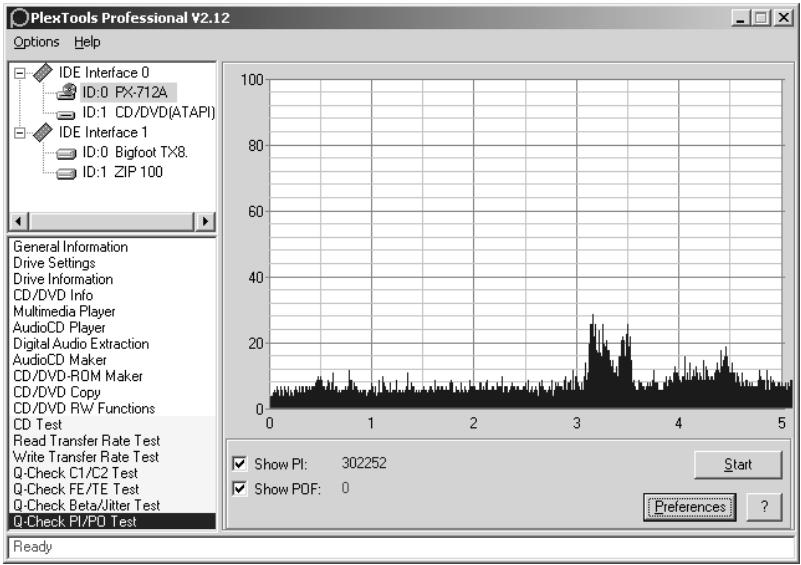Click the left arrow of the device tree scrollbar
The image size is (801, 565).
click(x=19, y=221)
